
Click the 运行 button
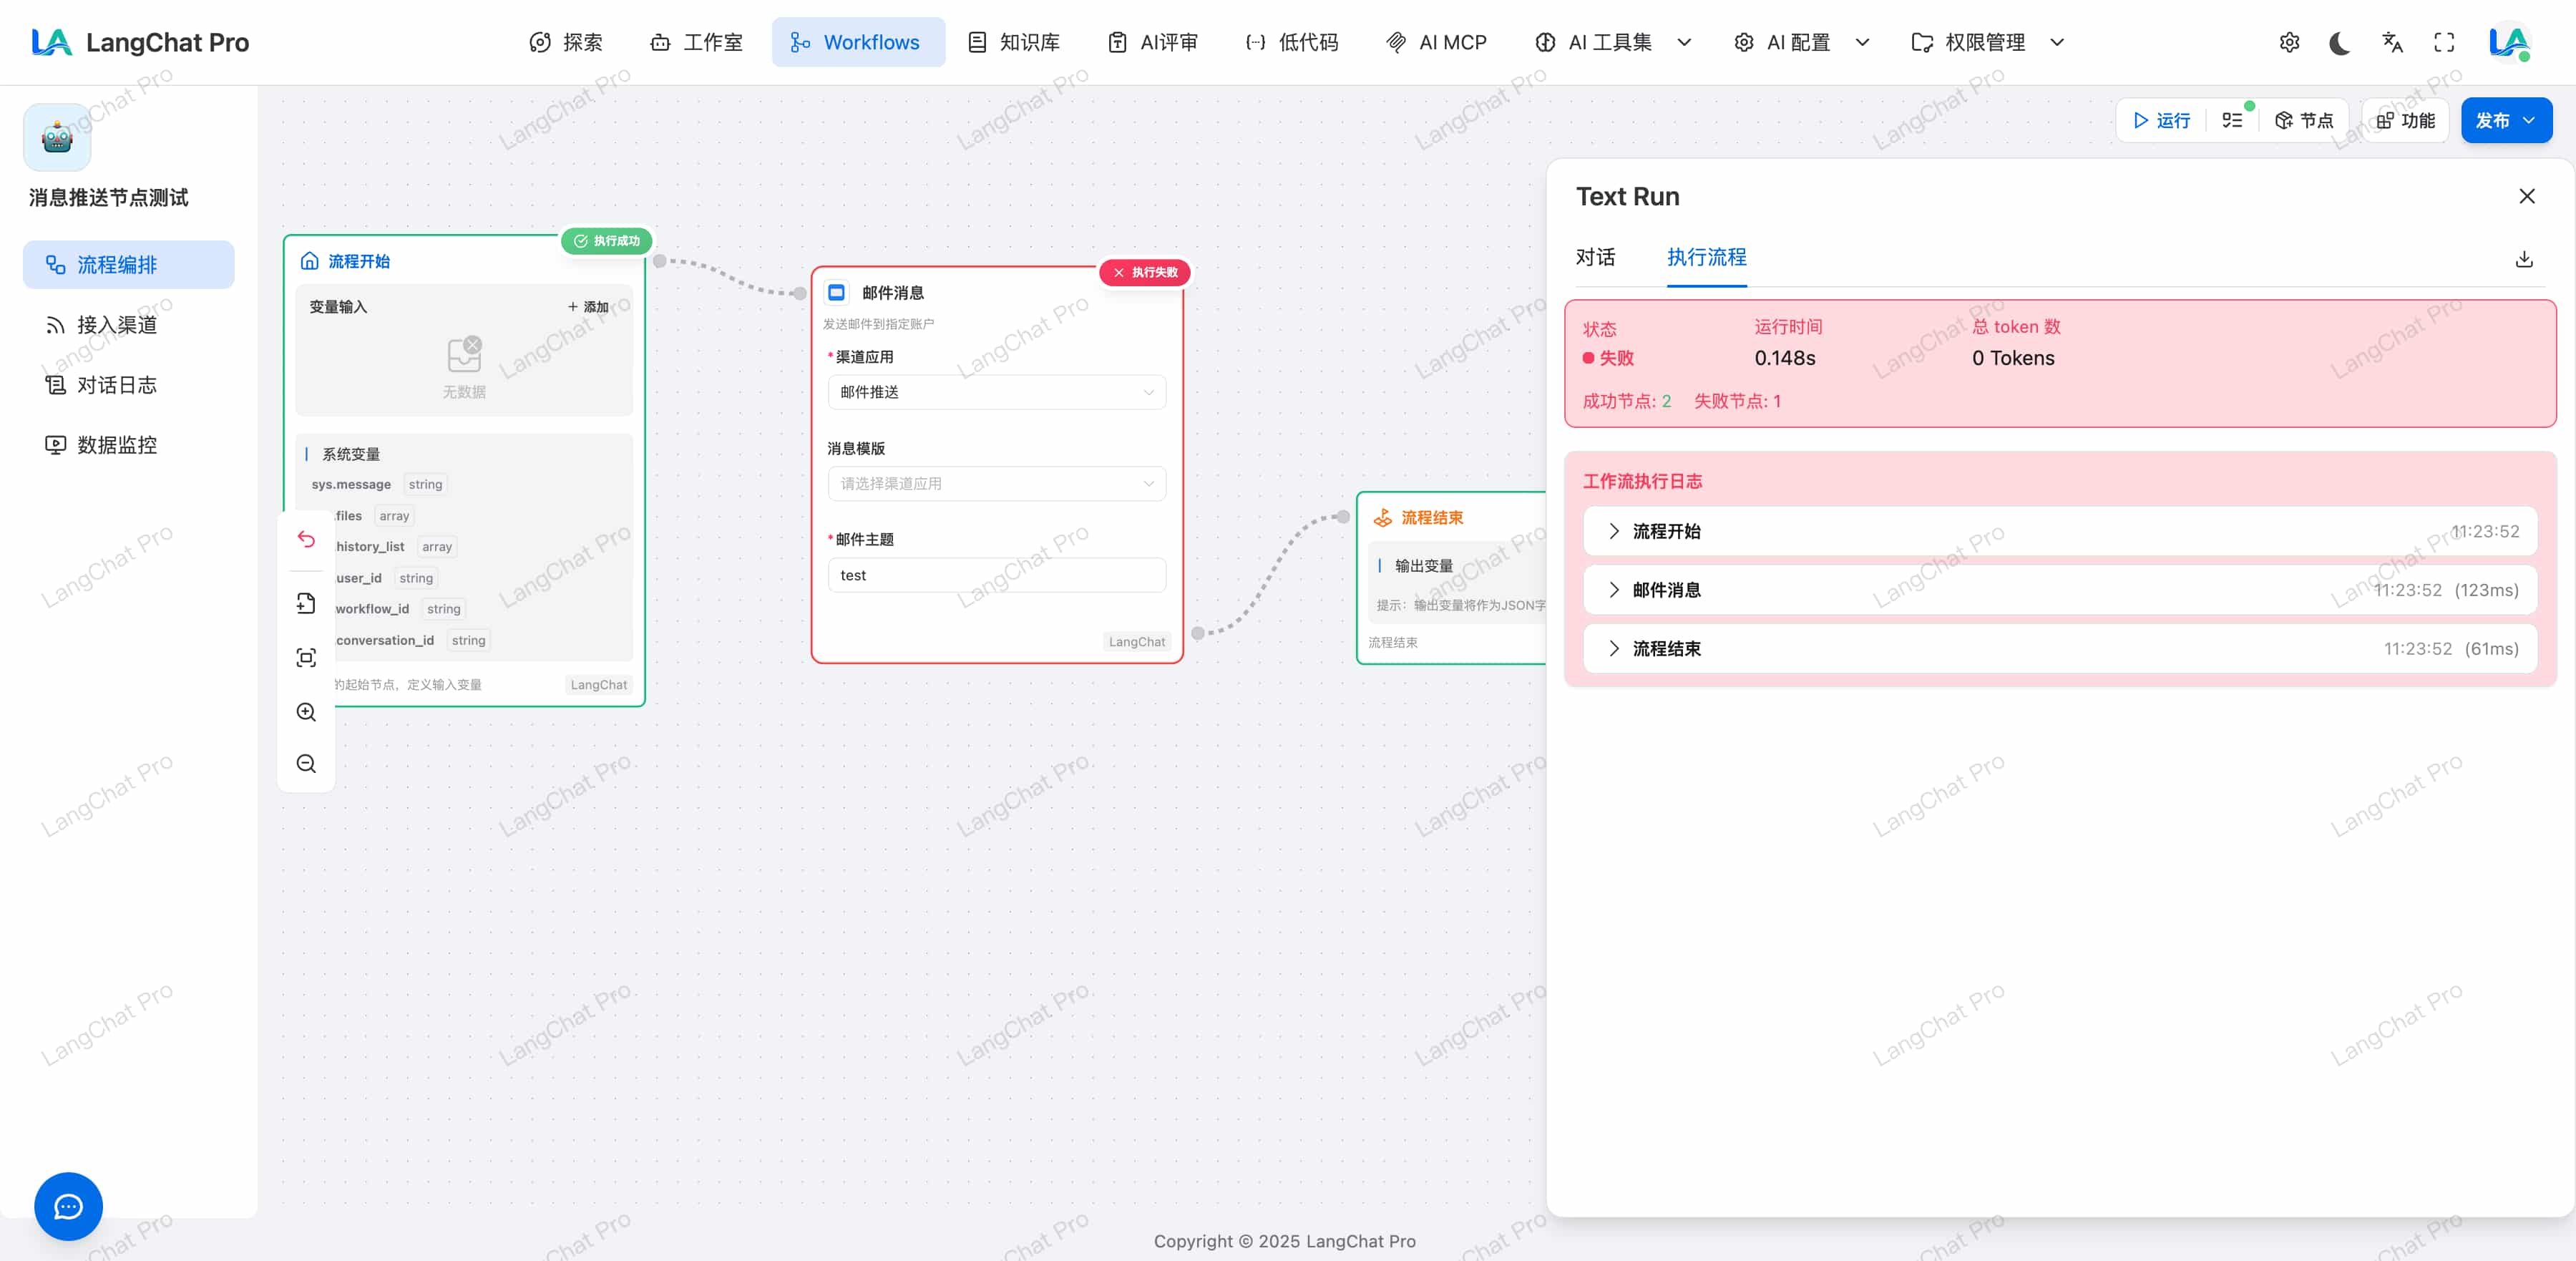pyautogui.click(x=2161, y=120)
